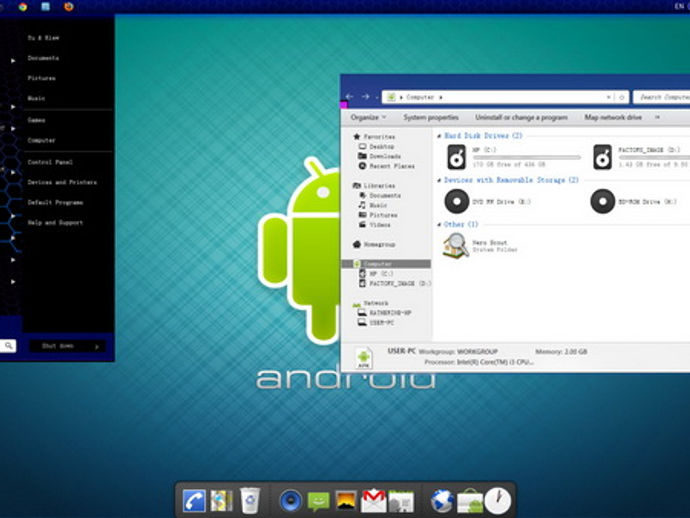Open Pictures from the Start menu

[41, 78]
